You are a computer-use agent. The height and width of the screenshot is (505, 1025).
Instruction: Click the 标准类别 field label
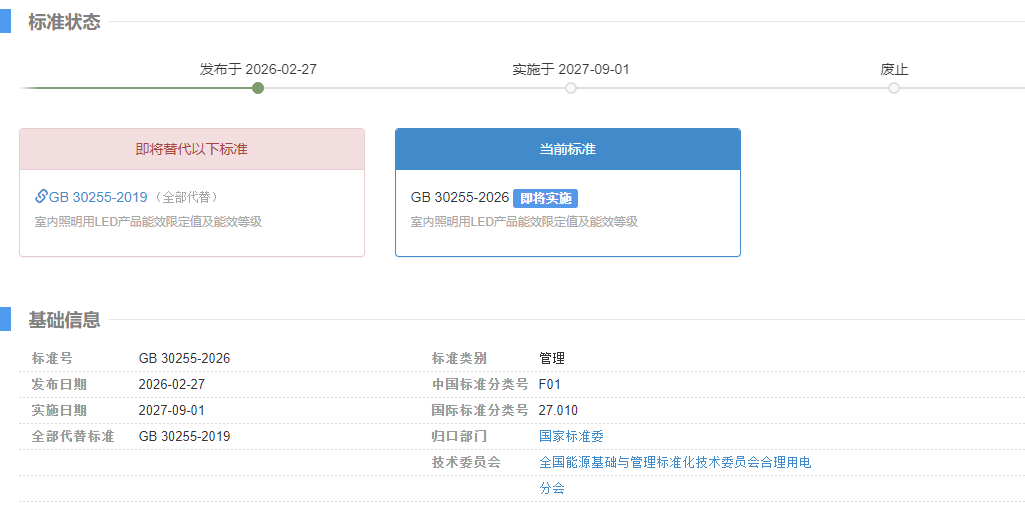pyautogui.click(x=459, y=359)
